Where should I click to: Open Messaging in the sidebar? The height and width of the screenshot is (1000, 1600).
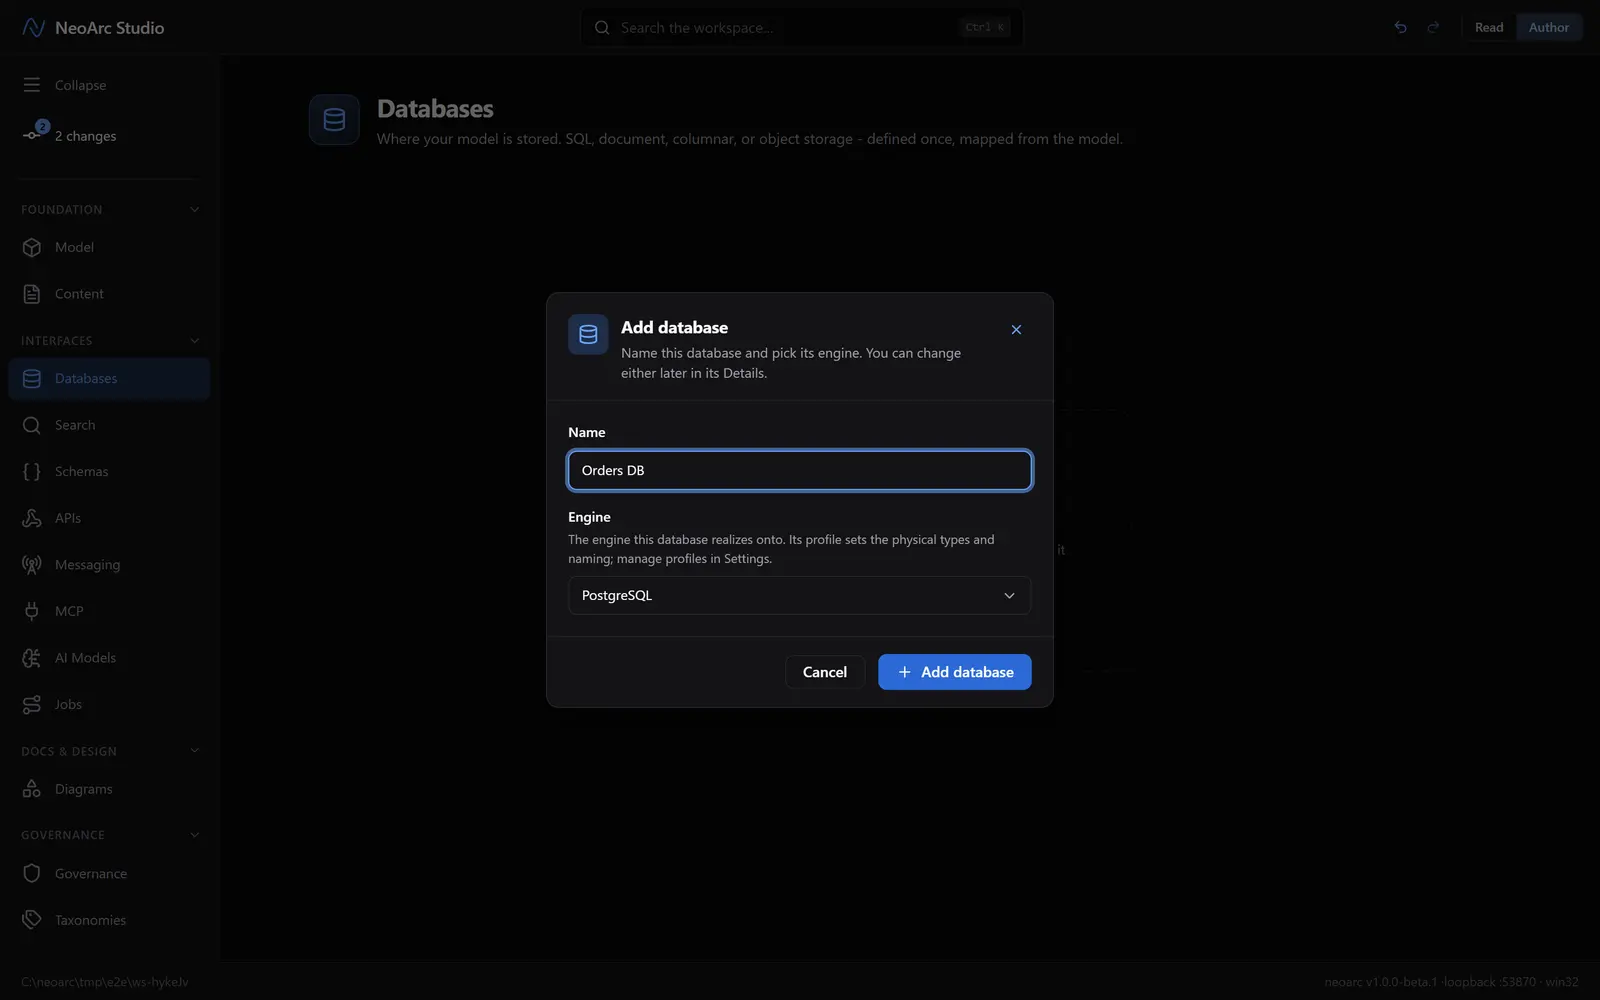coord(109,565)
